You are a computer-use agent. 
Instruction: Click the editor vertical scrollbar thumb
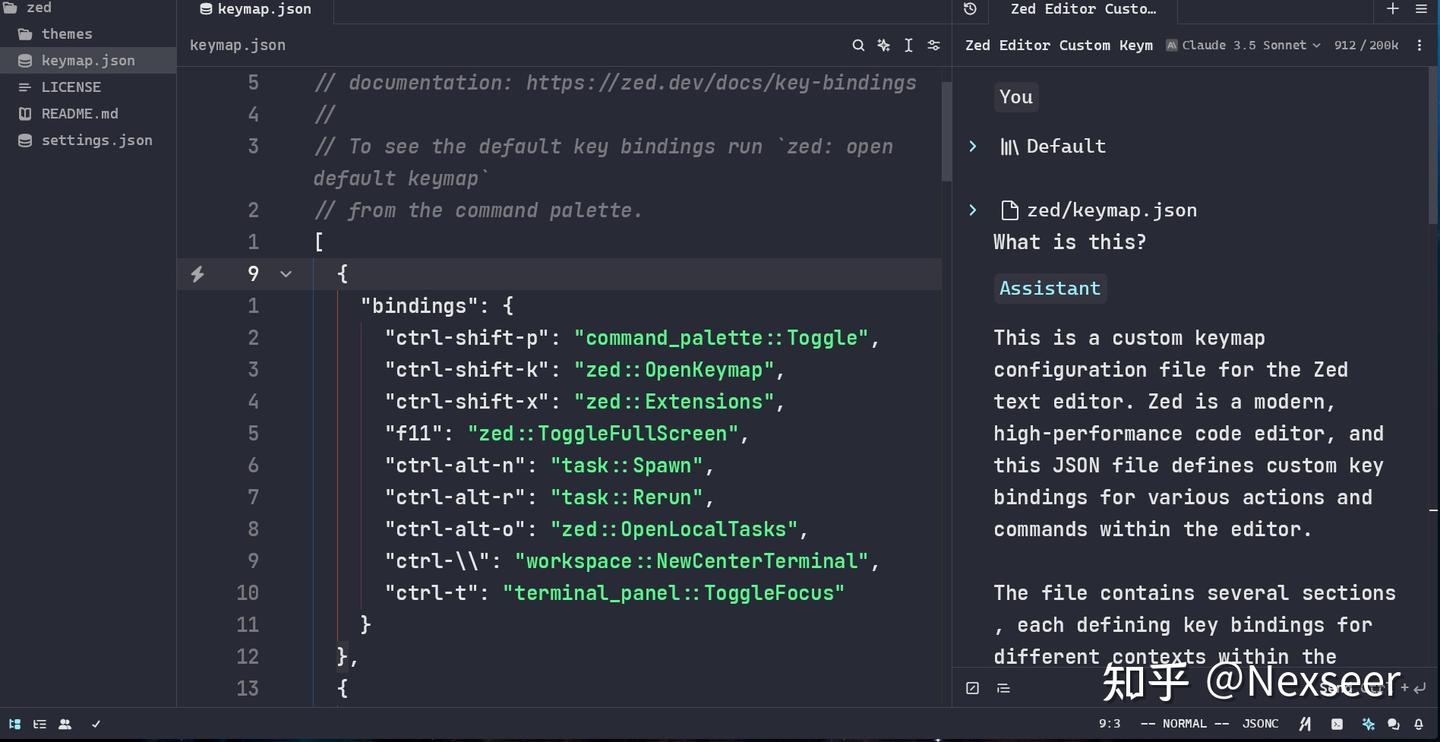pos(946,130)
